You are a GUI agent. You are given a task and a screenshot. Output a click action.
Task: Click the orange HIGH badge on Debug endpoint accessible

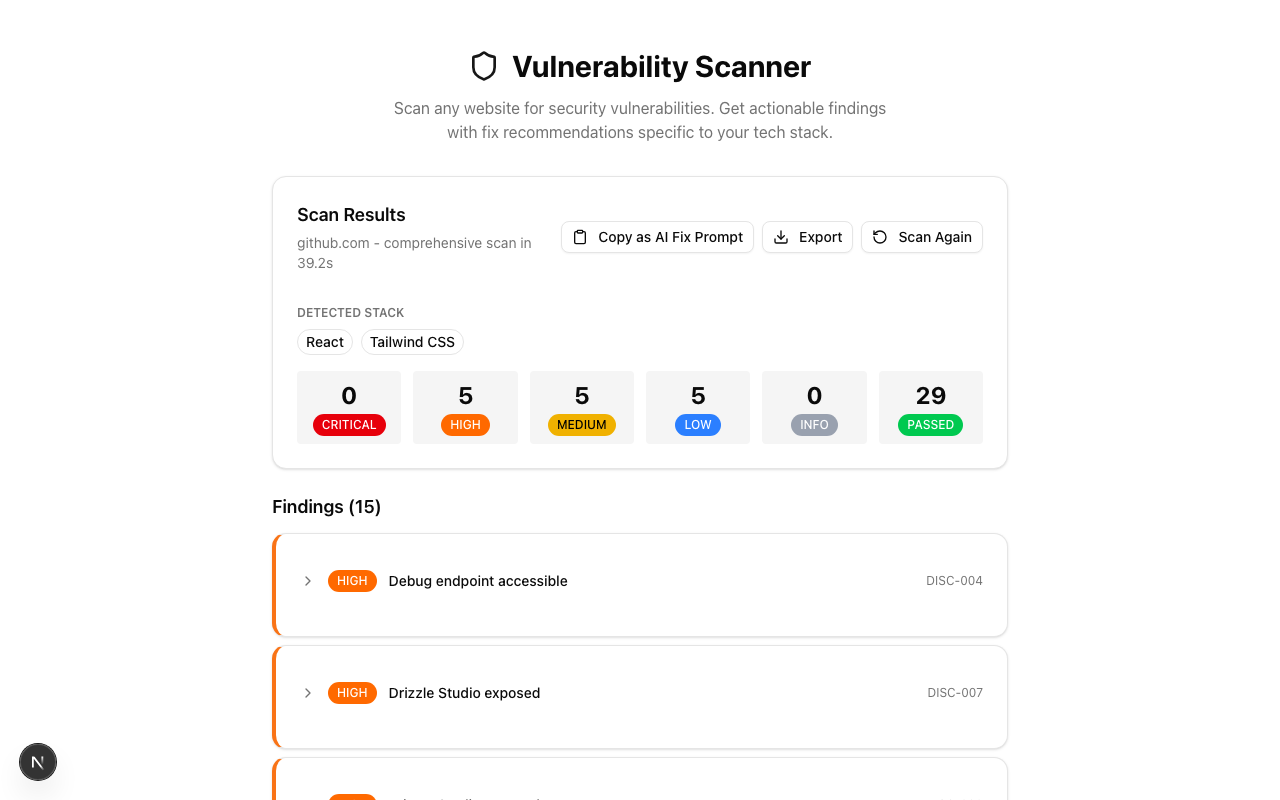pyautogui.click(x=352, y=581)
